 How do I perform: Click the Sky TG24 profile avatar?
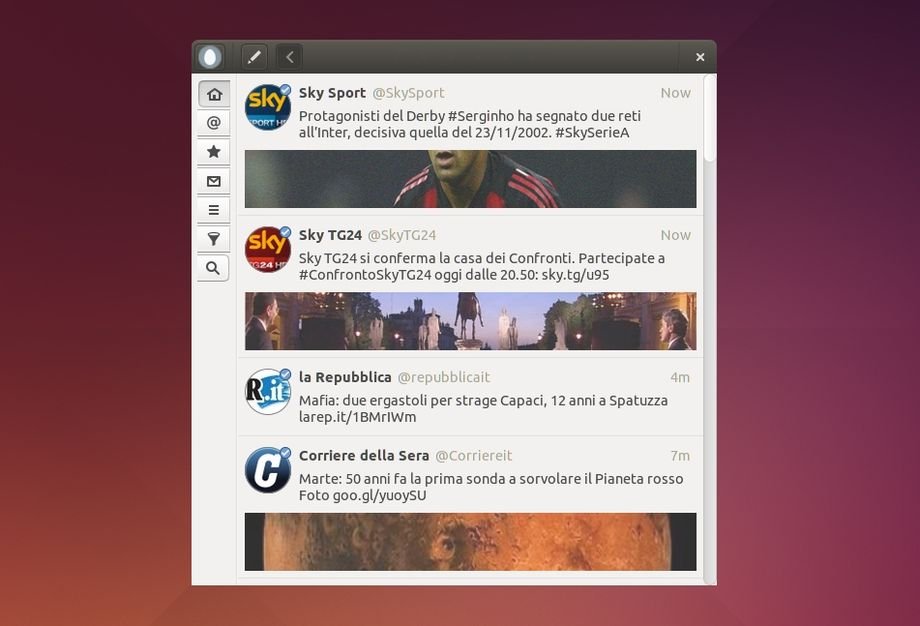[x=267, y=250]
